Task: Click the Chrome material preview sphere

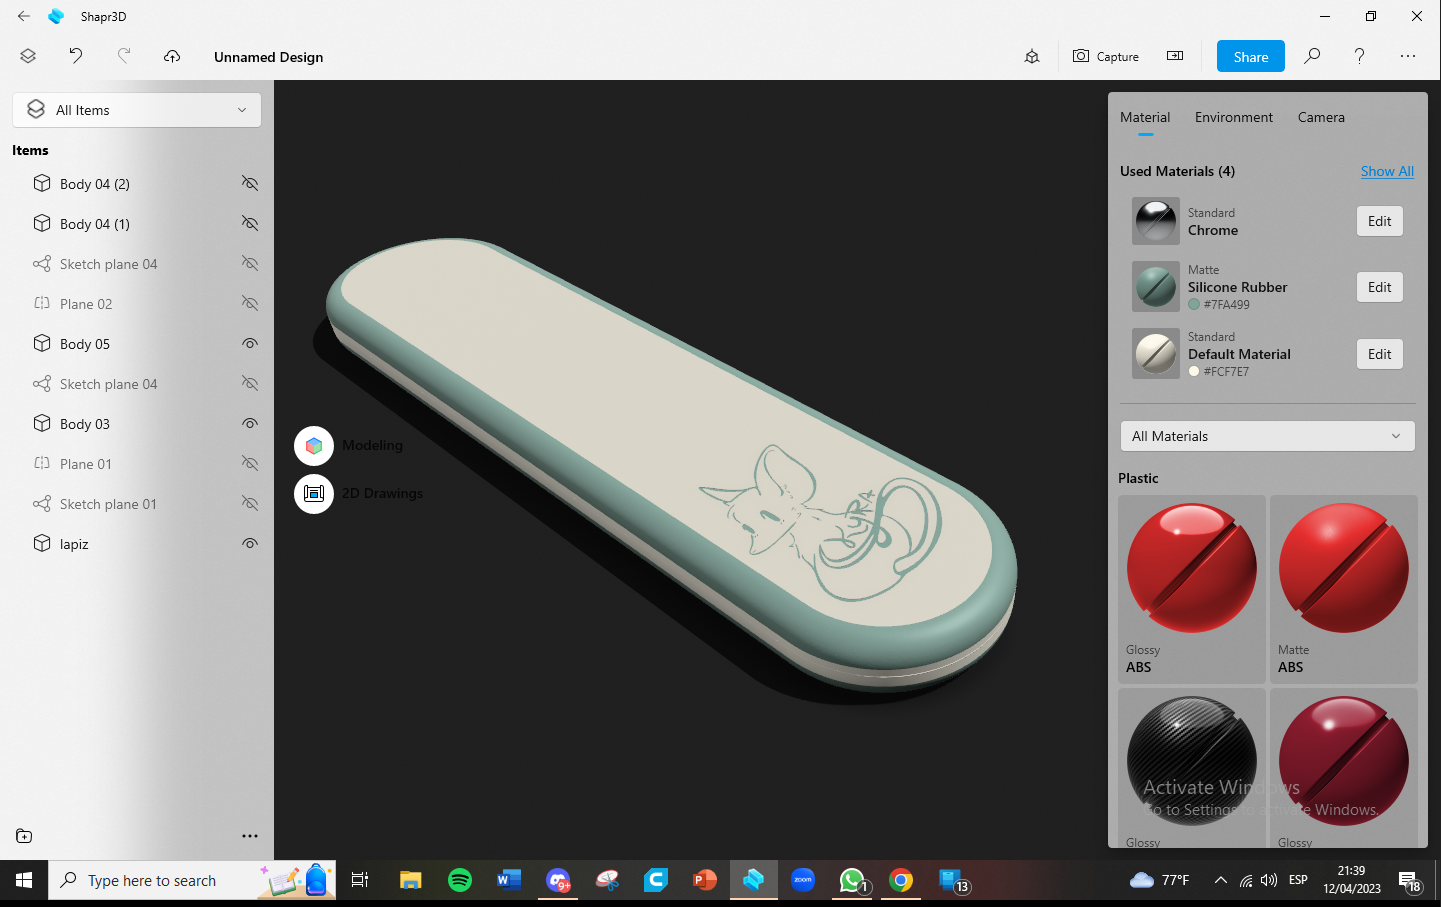Action: tap(1156, 221)
